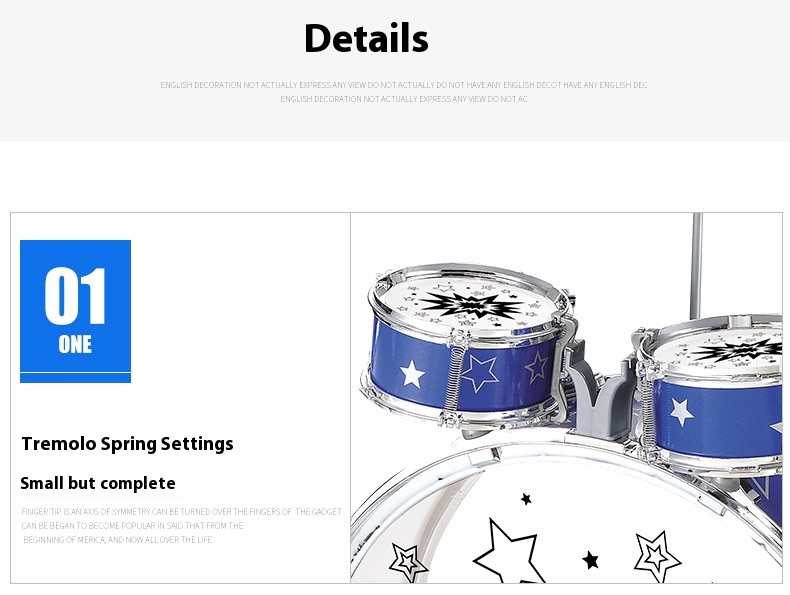Click the gray subtitle text under Details
The width and height of the screenshot is (790, 595).
(x=404, y=92)
